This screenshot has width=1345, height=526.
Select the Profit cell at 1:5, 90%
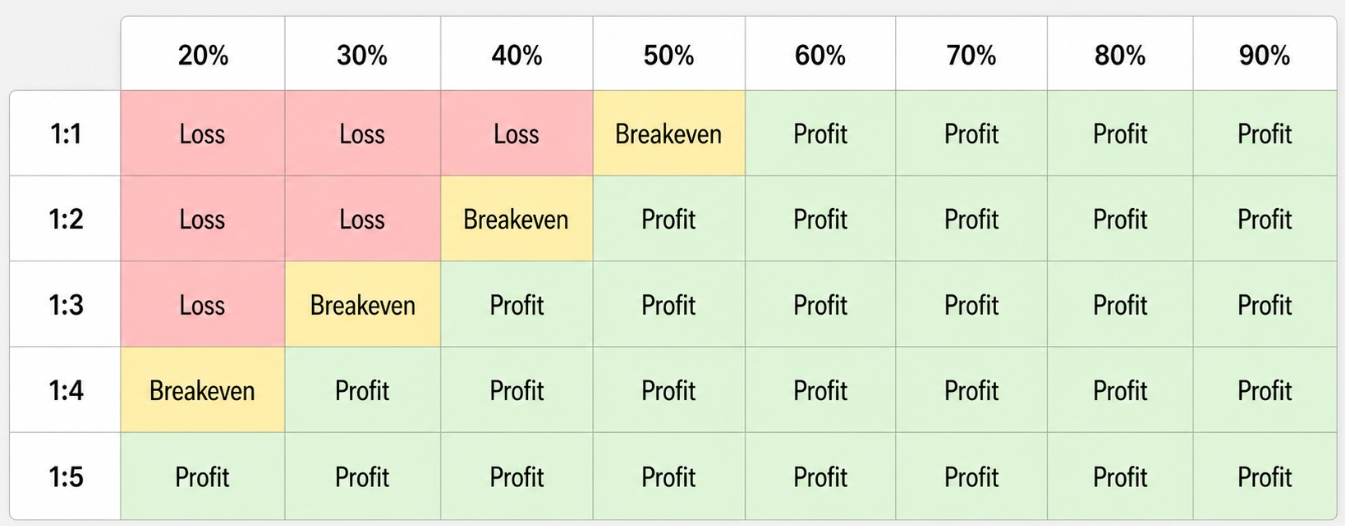point(1265,477)
